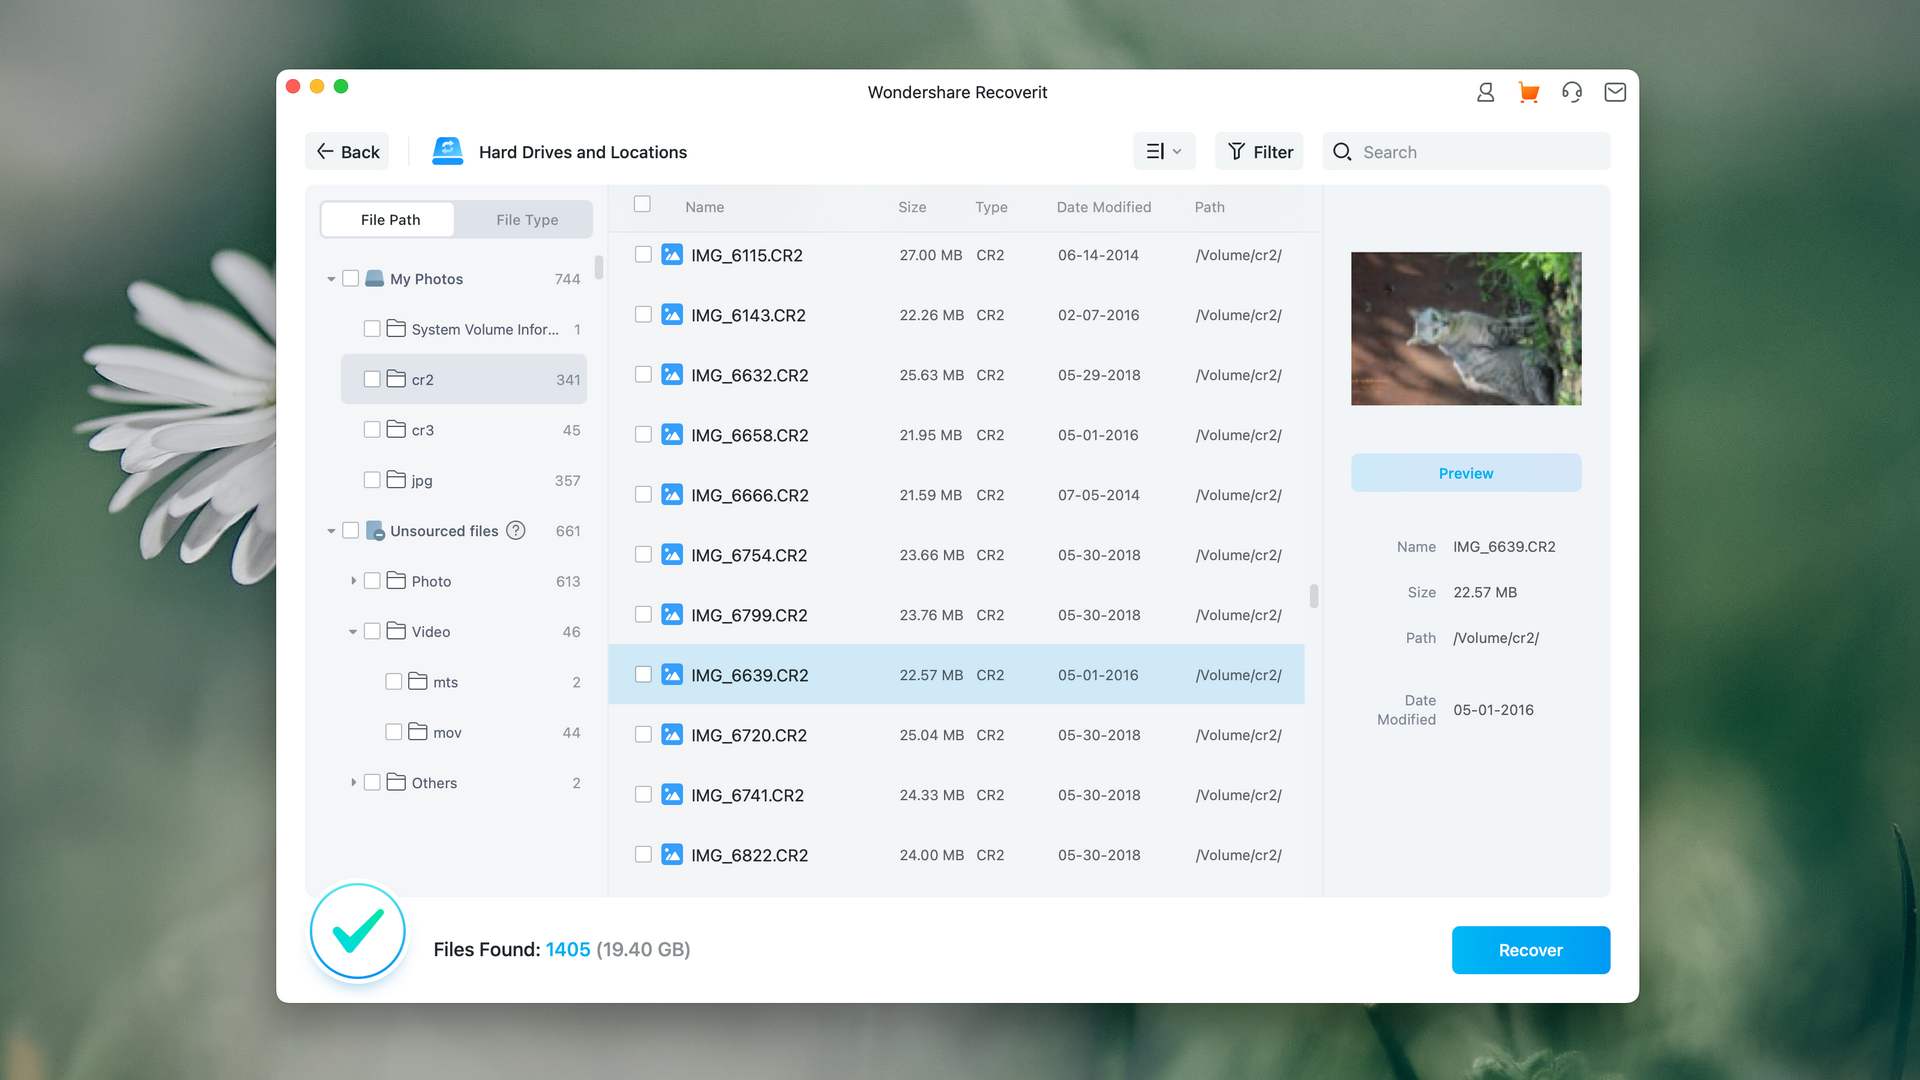Click the mts folder icon
Image resolution: width=1920 pixels, height=1080 pixels.
418,681
